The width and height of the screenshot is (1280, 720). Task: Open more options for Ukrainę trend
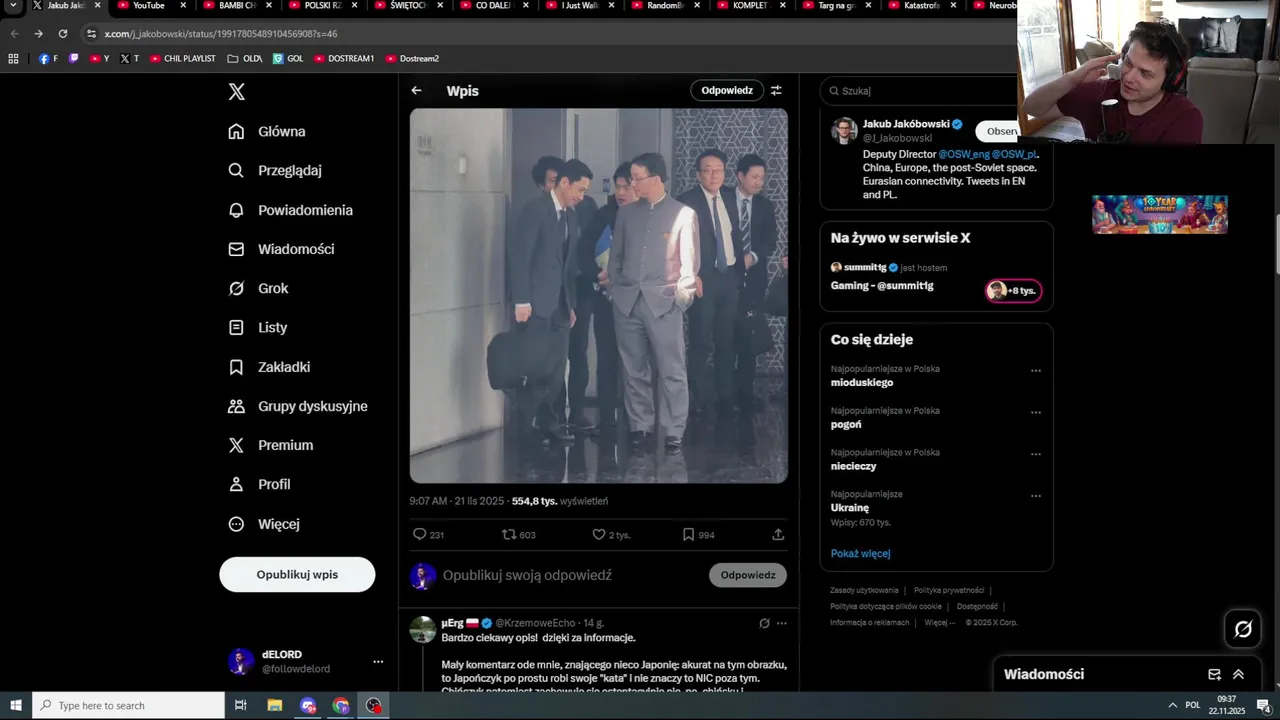click(1036, 496)
